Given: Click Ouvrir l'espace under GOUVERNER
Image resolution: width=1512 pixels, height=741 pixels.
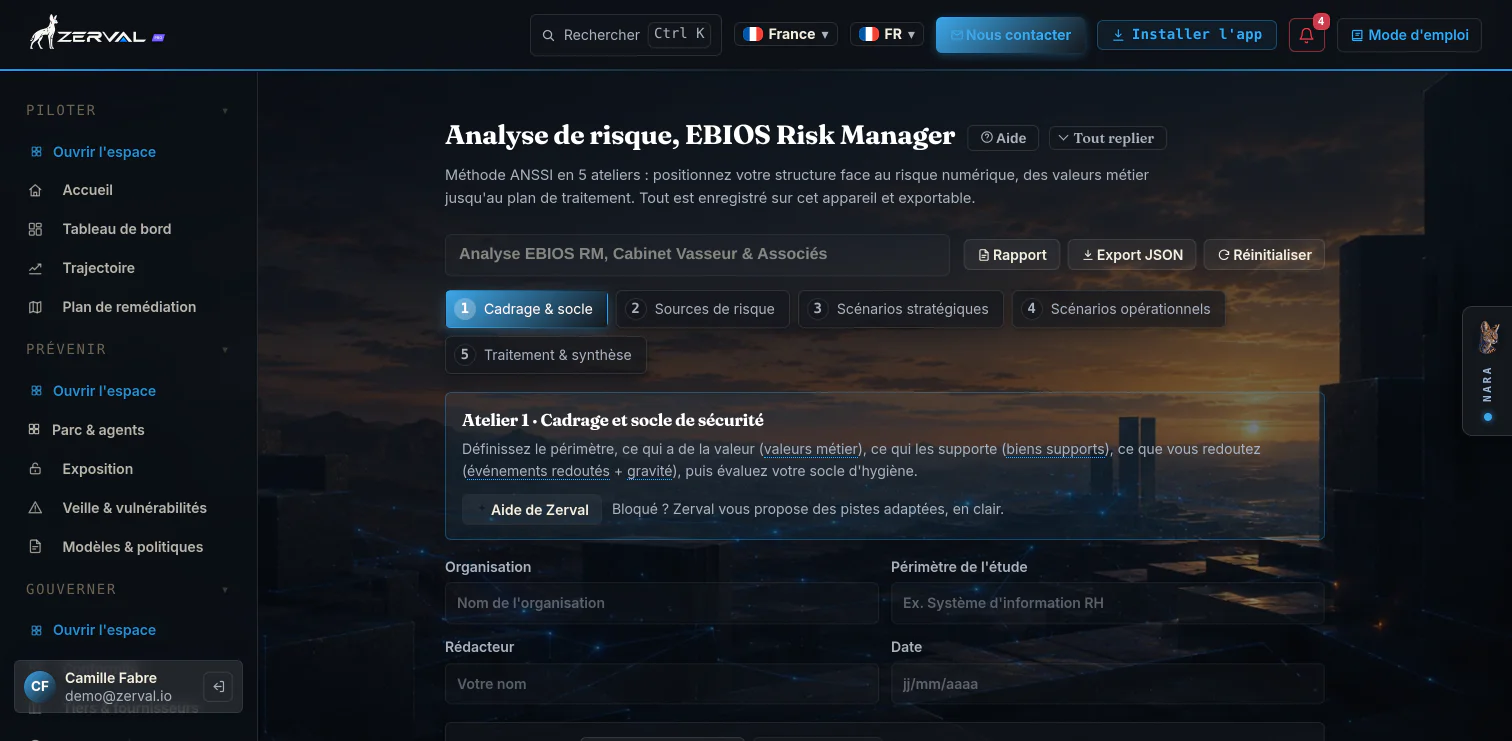Looking at the screenshot, I should click(x=104, y=630).
